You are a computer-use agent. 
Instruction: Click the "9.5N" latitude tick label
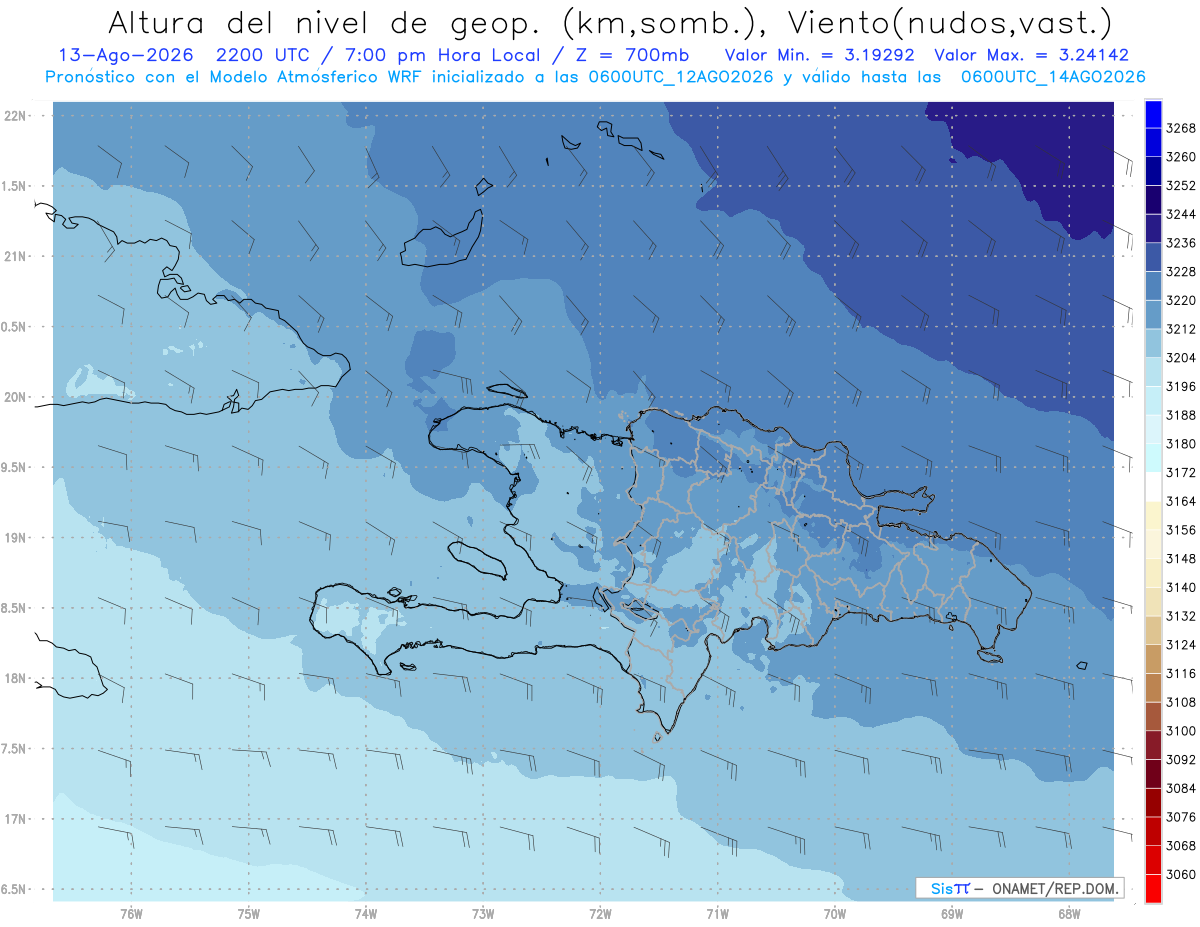14,467
